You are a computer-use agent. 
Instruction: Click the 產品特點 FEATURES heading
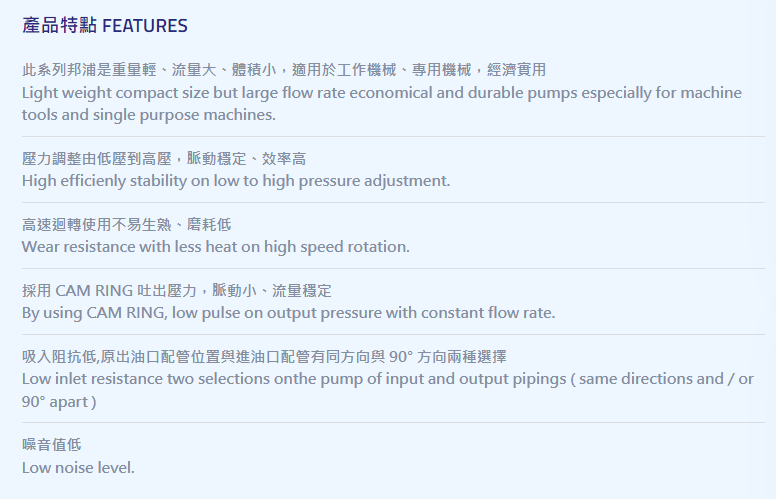(x=104, y=25)
